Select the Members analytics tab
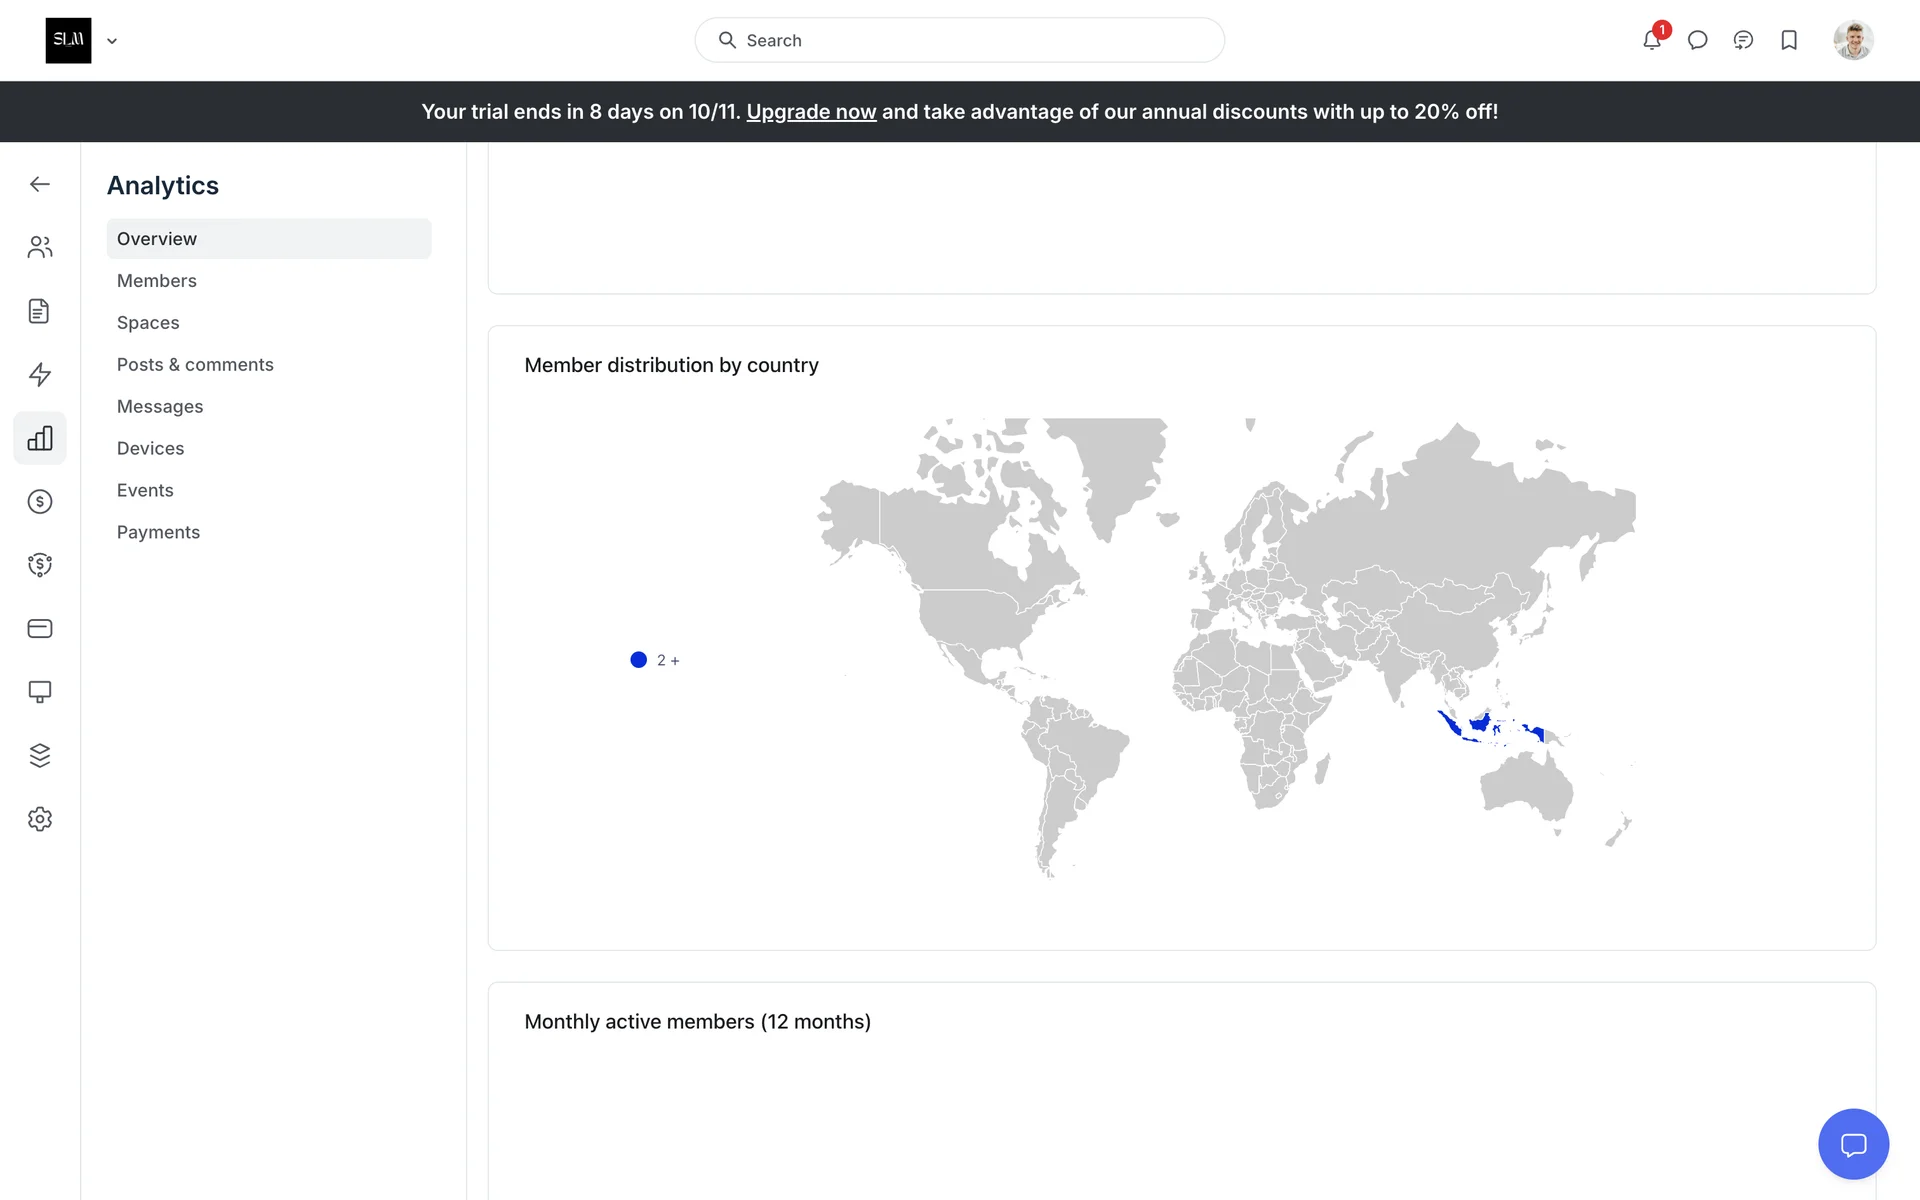Viewport: 1920px width, 1200px height. [157, 281]
